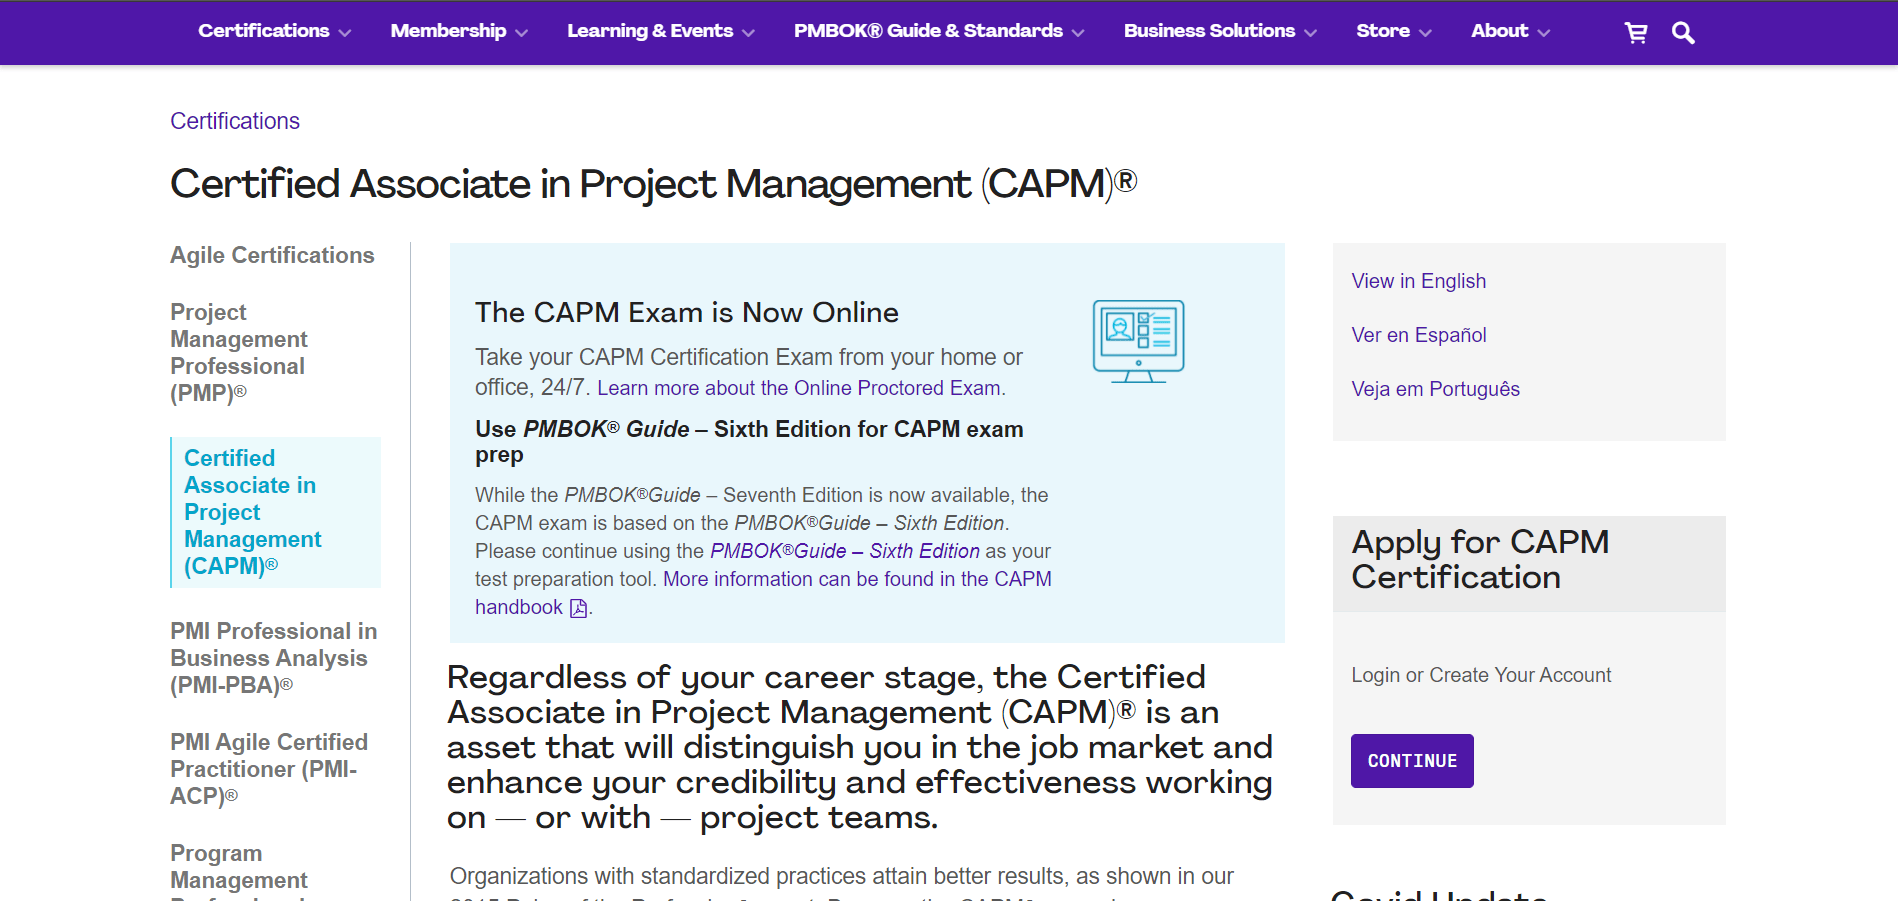Click Ver en Español

(x=1418, y=335)
